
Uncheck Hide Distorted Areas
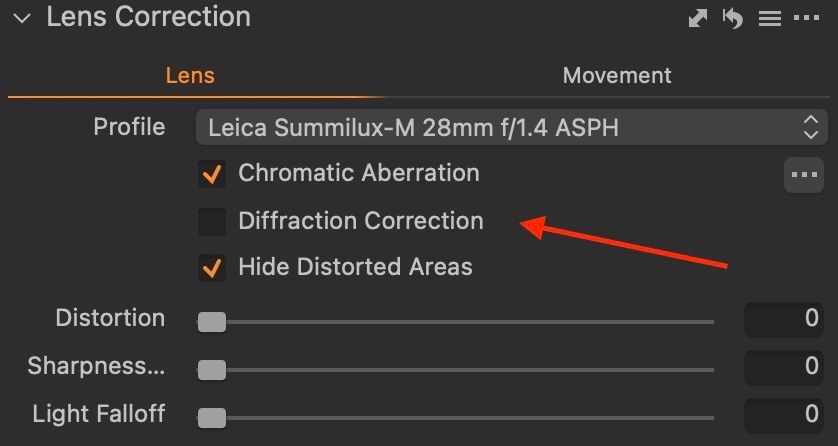pos(212,268)
